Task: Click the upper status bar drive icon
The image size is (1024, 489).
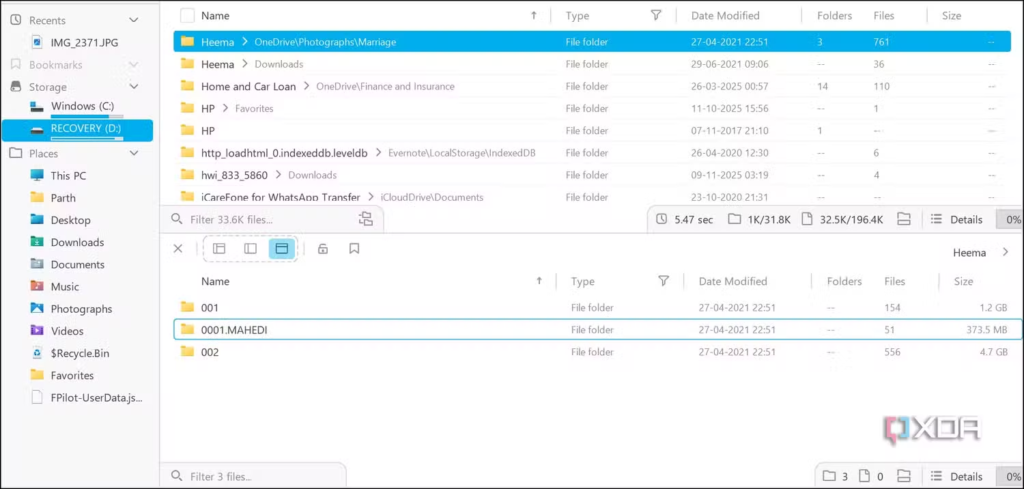Action: point(904,219)
